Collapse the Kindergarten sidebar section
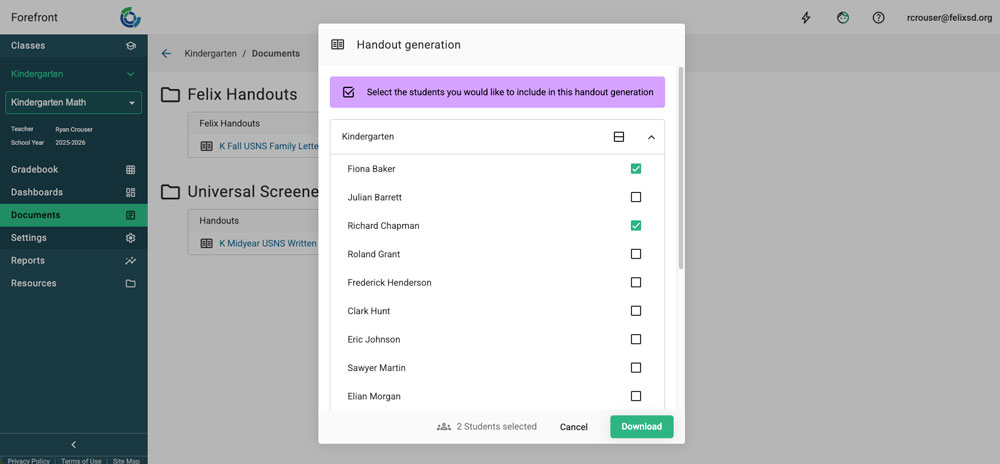This screenshot has height=464, width=1000. point(130,75)
